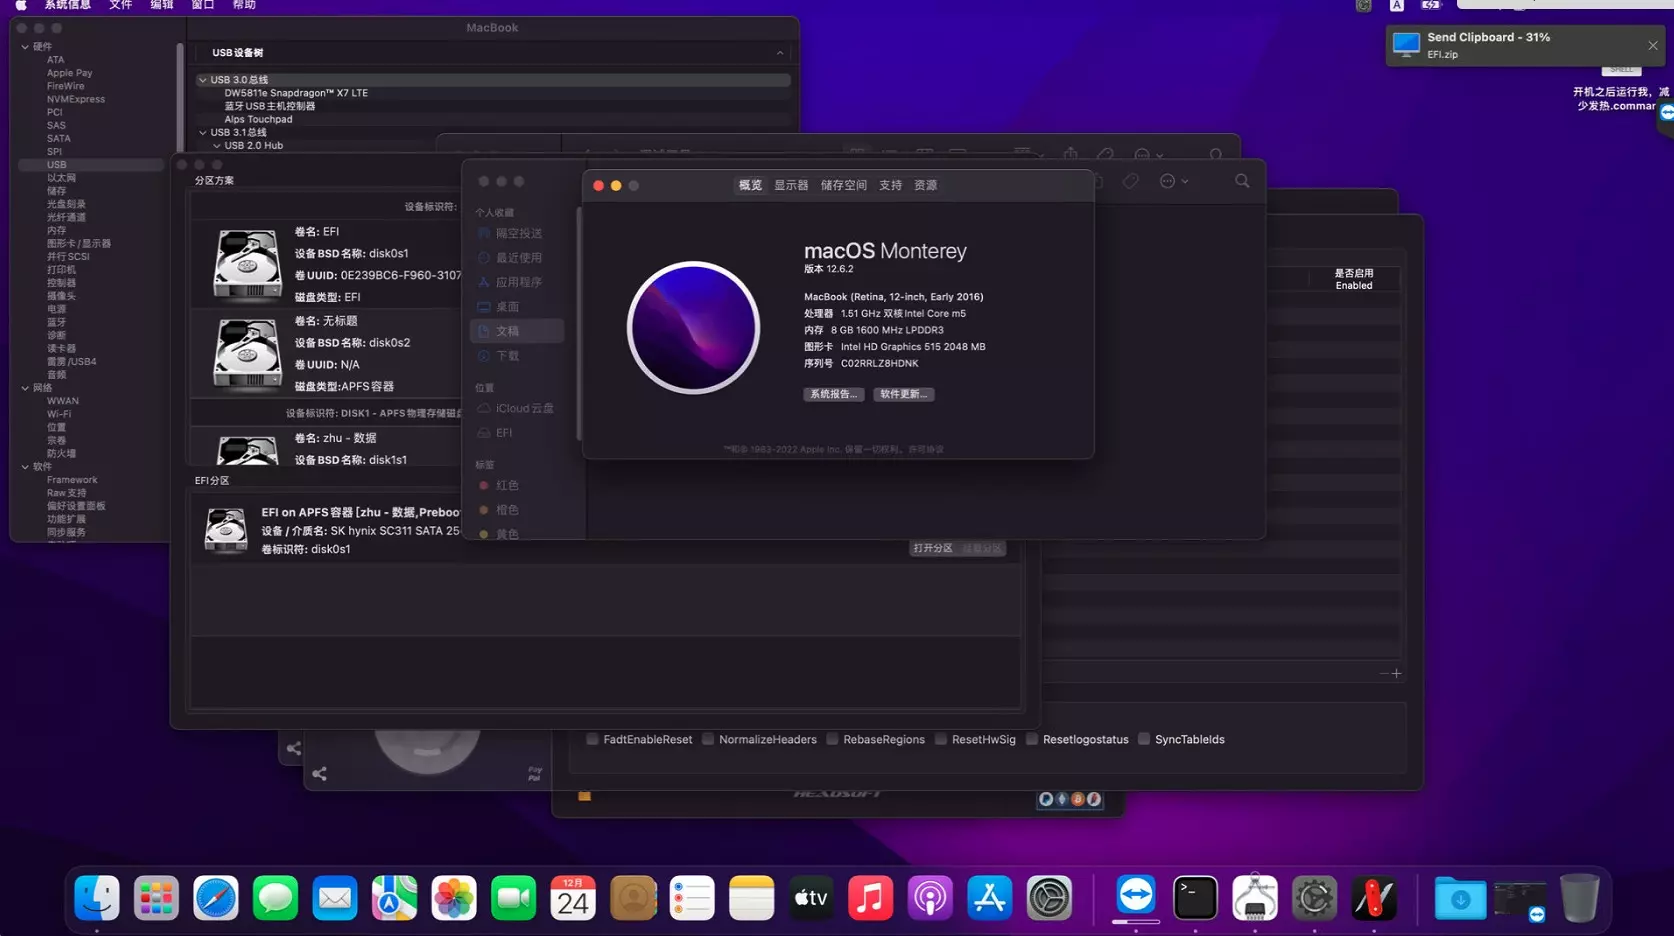Image resolution: width=1674 pixels, height=936 pixels.
Task: Open Launchpad from the Dock
Action: (x=155, y=898)
